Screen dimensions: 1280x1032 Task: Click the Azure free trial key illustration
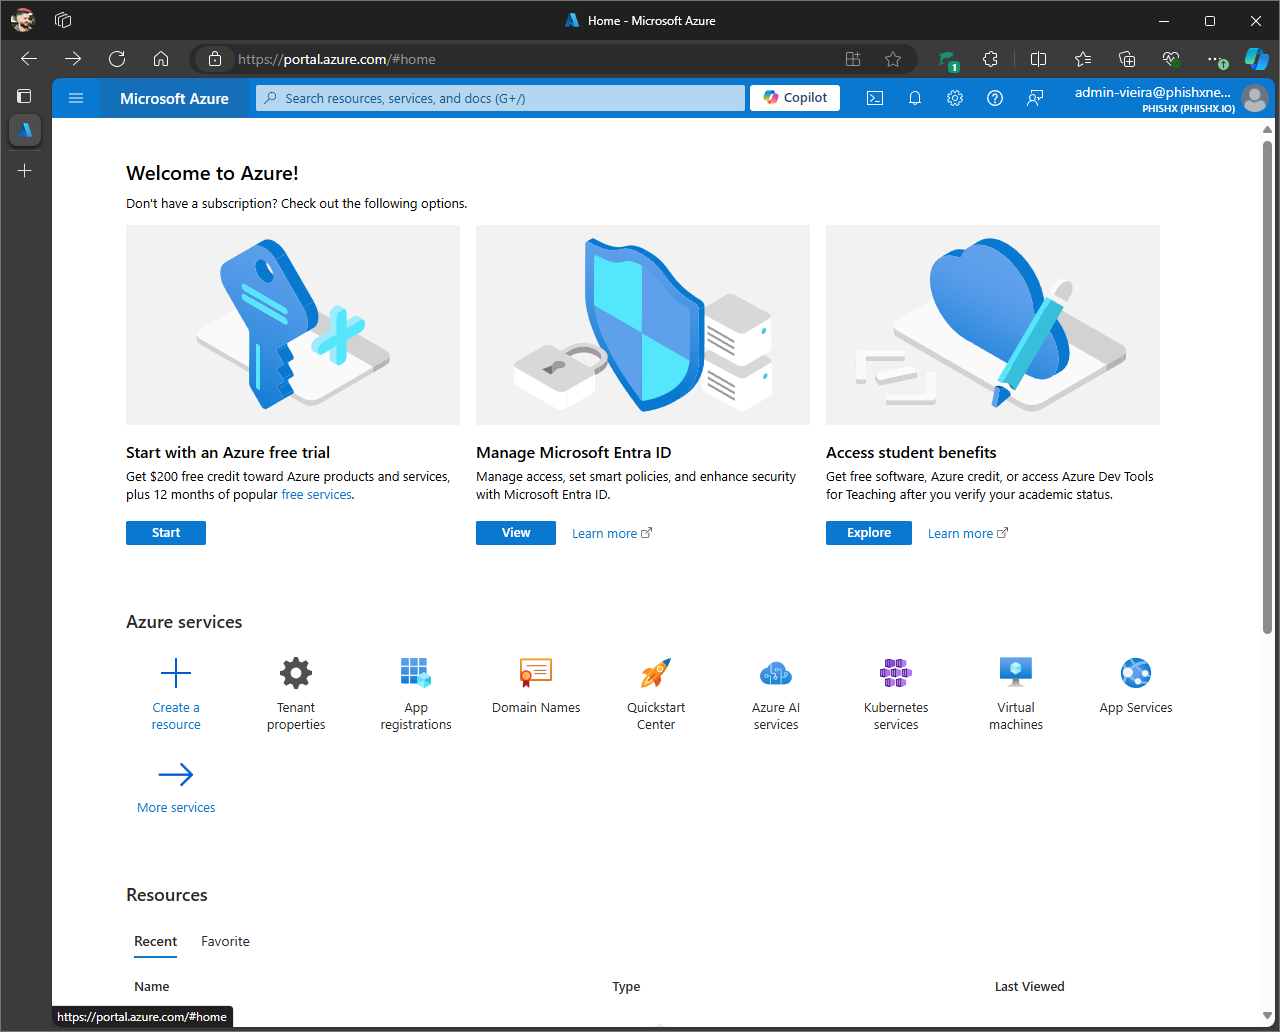293,325
